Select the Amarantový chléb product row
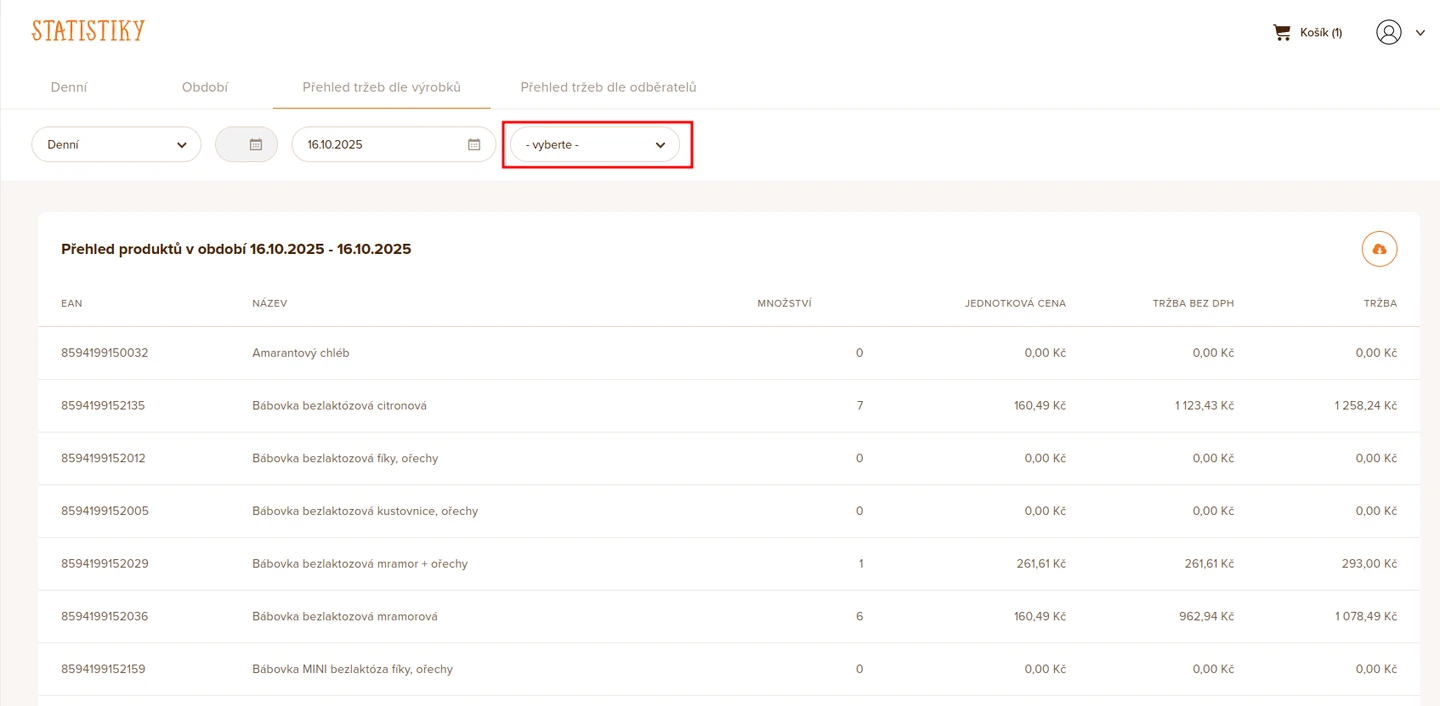The image size is (1440, 706). coord(300,353)
